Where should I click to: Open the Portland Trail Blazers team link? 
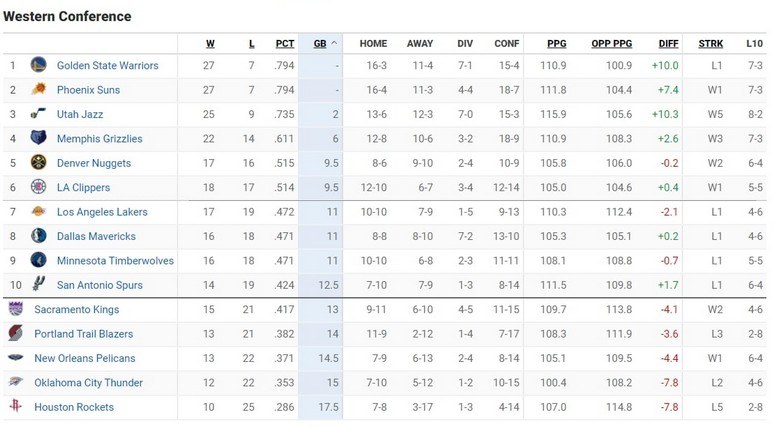(x=84, y=334)
